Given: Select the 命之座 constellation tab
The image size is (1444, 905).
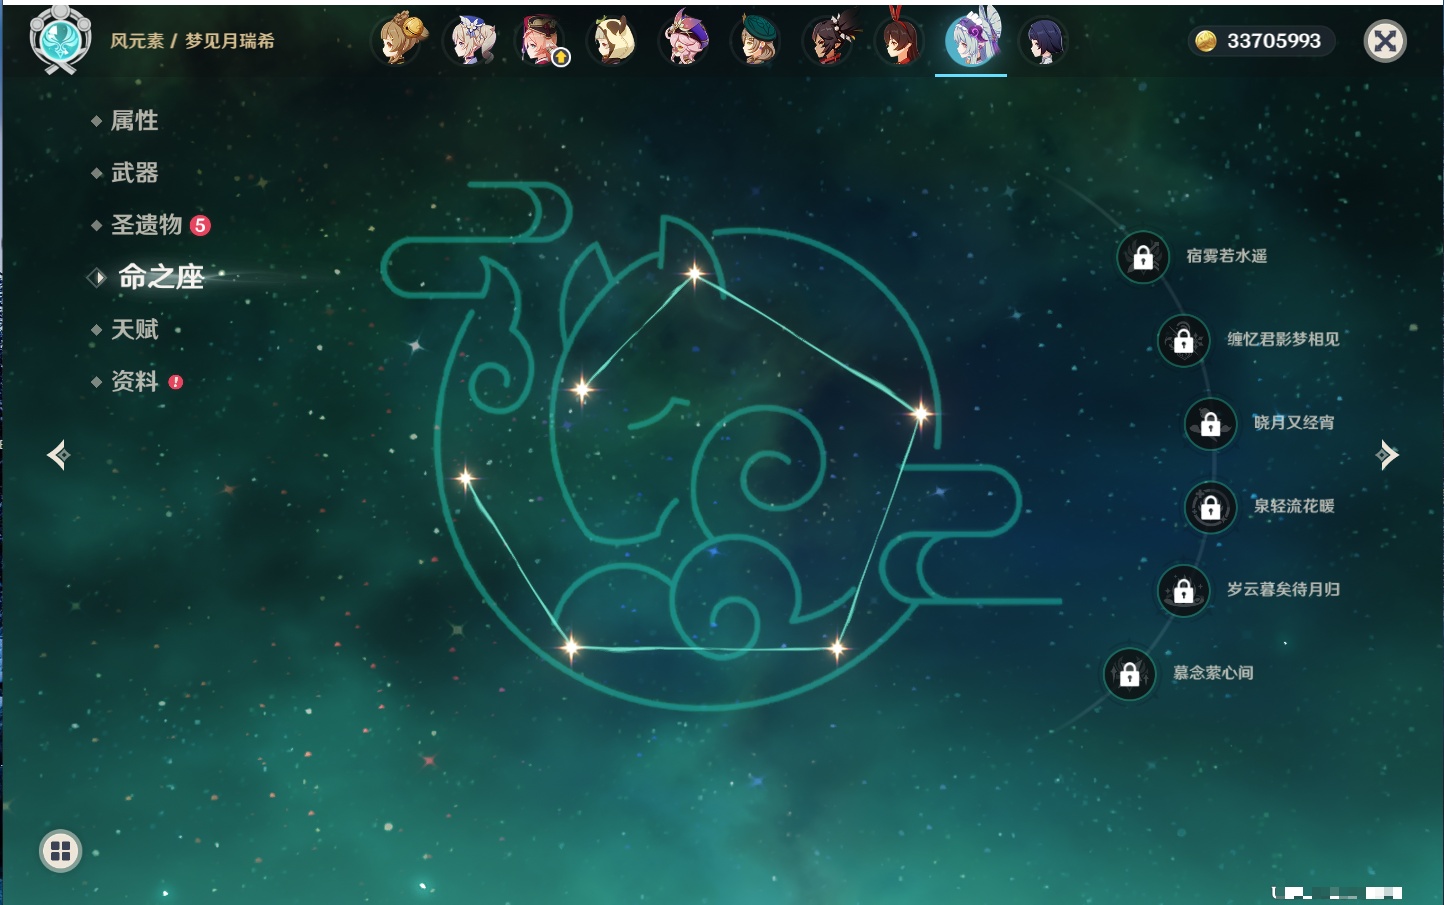Looking at the screenshot, I should [161, 277].
